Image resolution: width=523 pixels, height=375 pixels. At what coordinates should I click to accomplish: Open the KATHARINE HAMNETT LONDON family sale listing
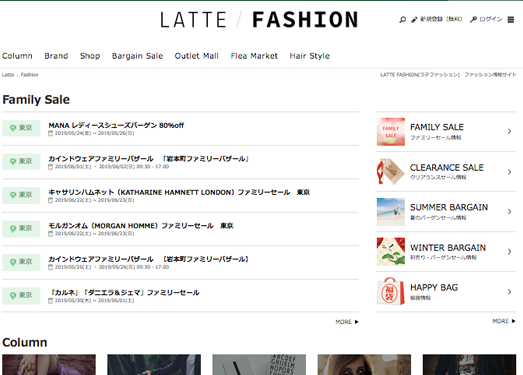(x=179, y=192)
